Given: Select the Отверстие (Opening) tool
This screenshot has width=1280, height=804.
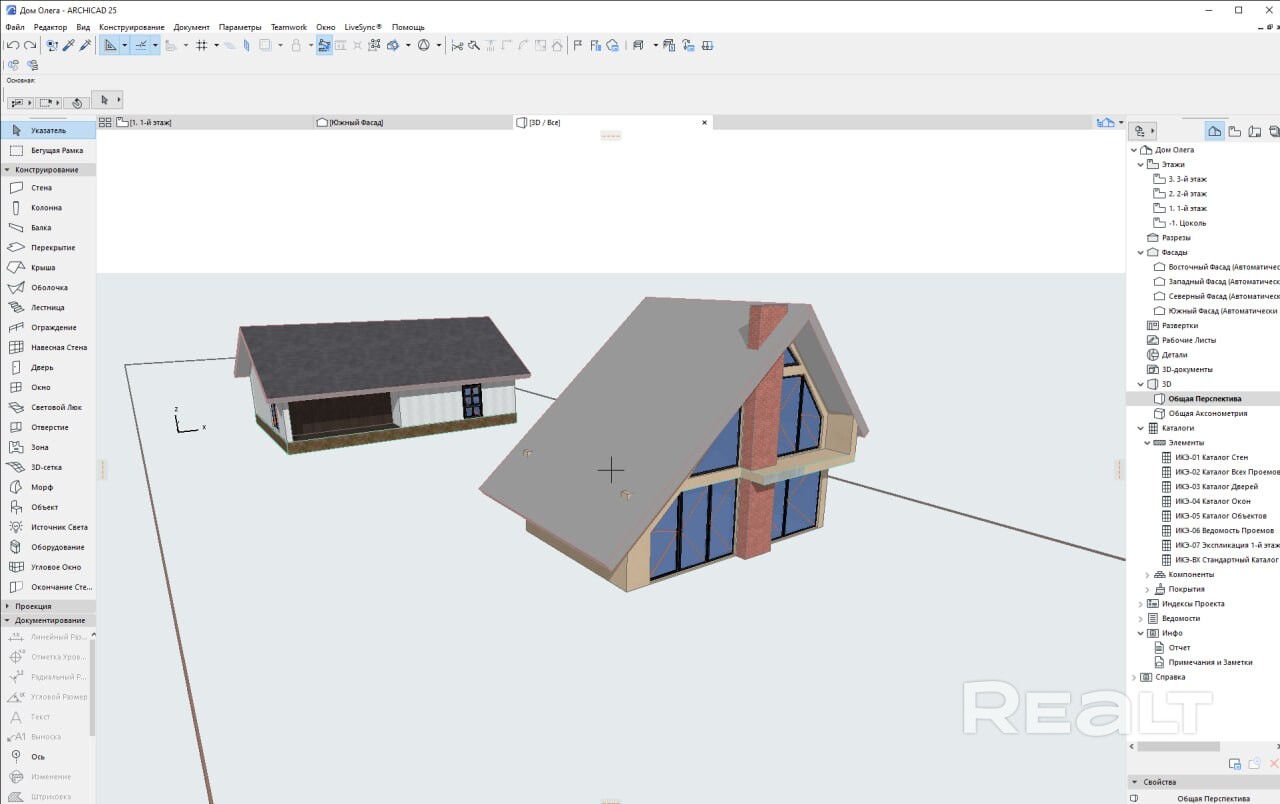Looking at the screenshot, I should [x=48, y=428].
